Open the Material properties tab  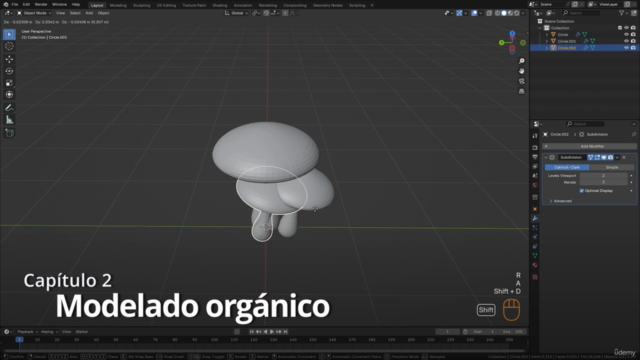click(x=535, y=265)
